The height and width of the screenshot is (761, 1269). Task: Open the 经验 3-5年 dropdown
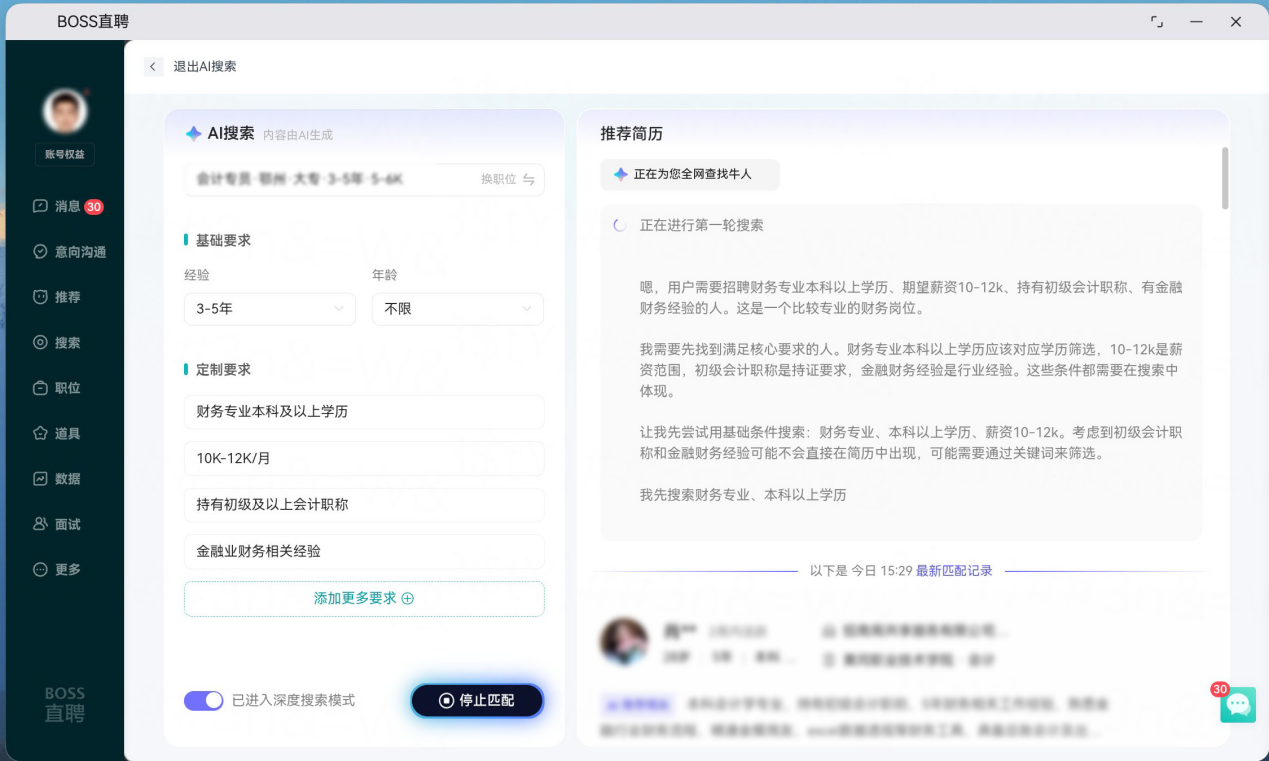click(270, 309)
